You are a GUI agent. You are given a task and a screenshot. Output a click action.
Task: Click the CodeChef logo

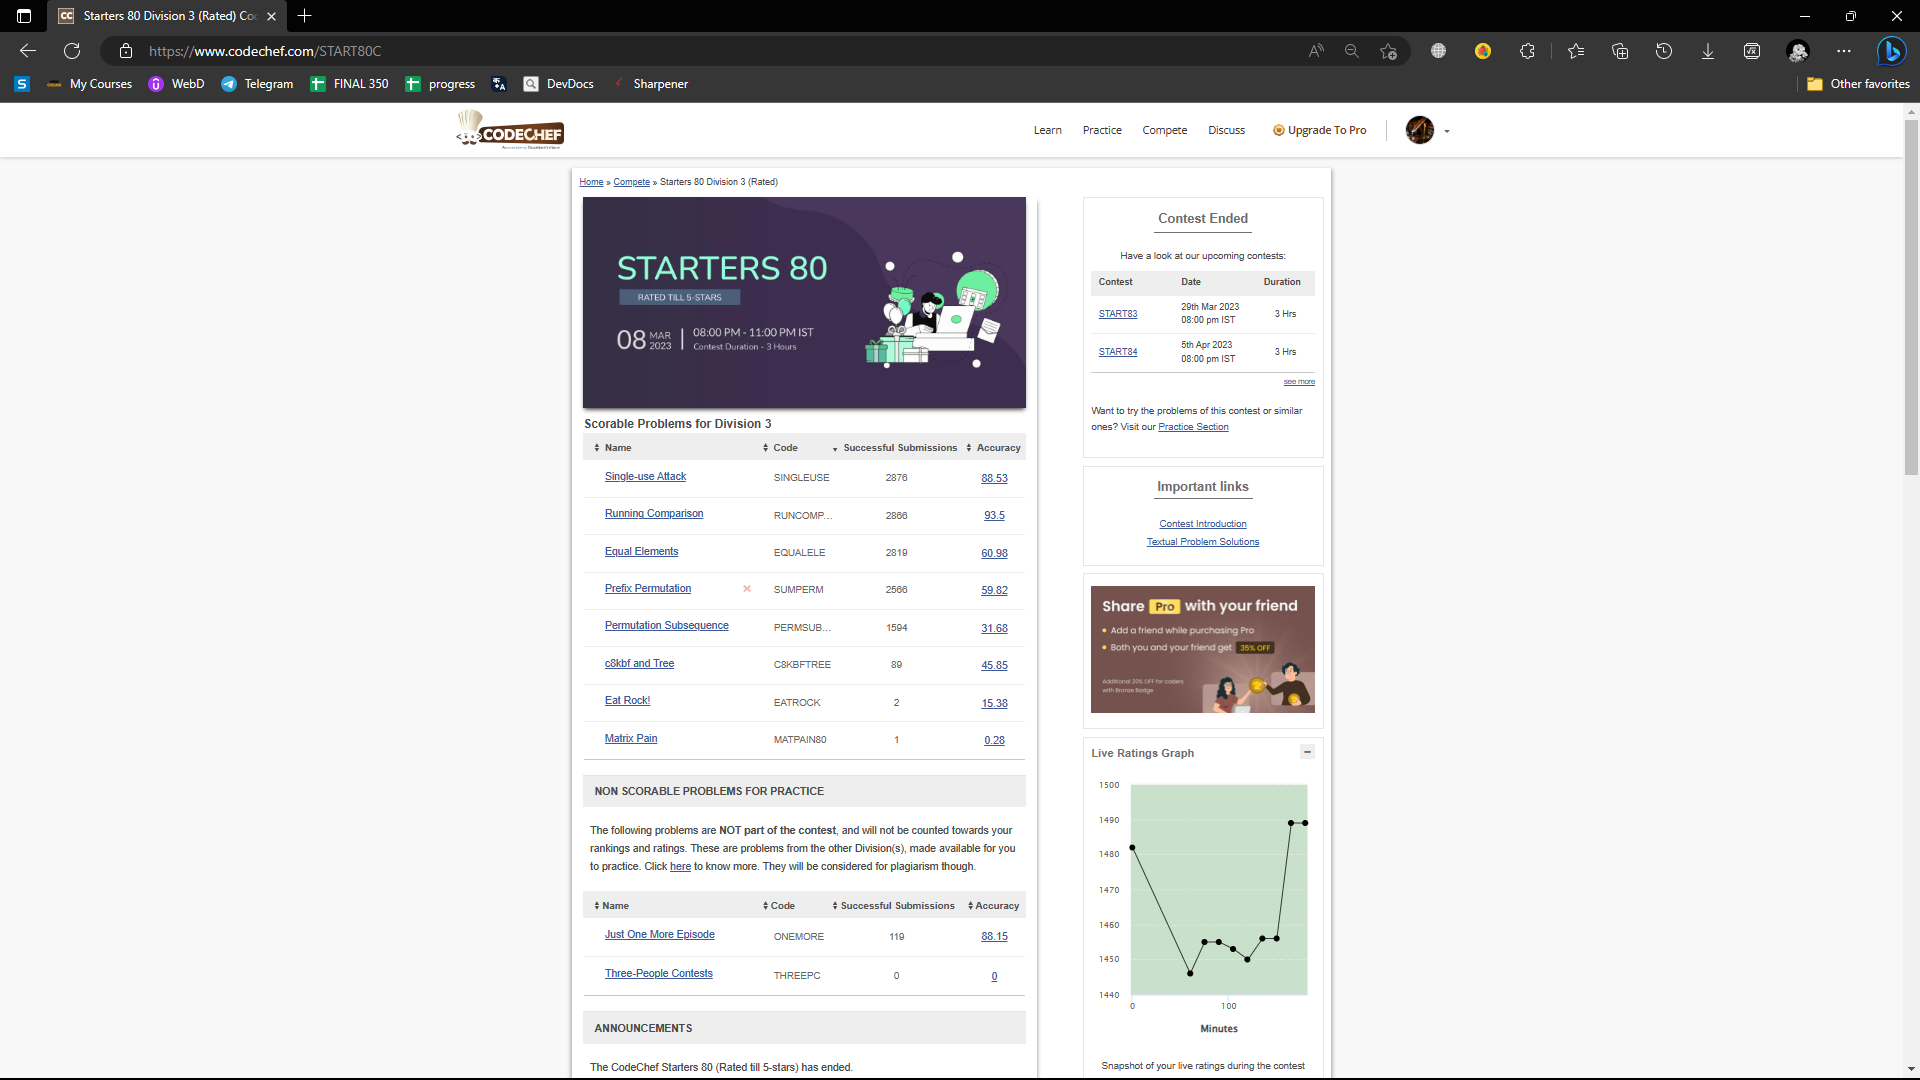(x=511, y=131)
